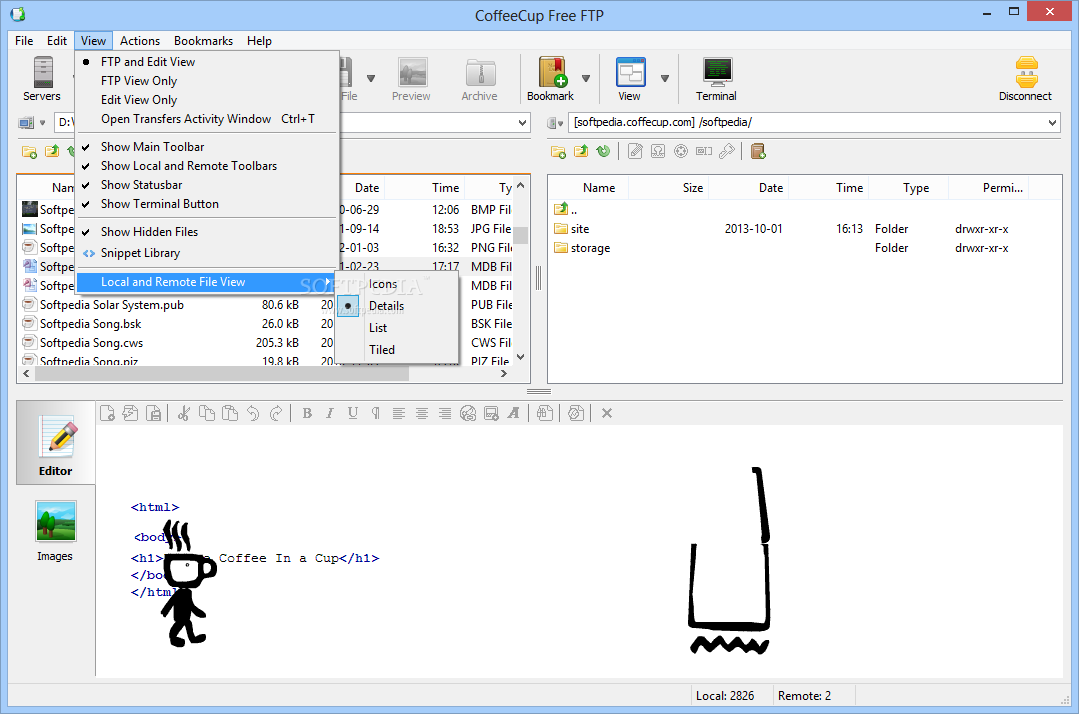Image resolution: width=1079 pixels, height=714 pixels.
Task: Insert link icon in editor toolbar
Action: (468, 413)
